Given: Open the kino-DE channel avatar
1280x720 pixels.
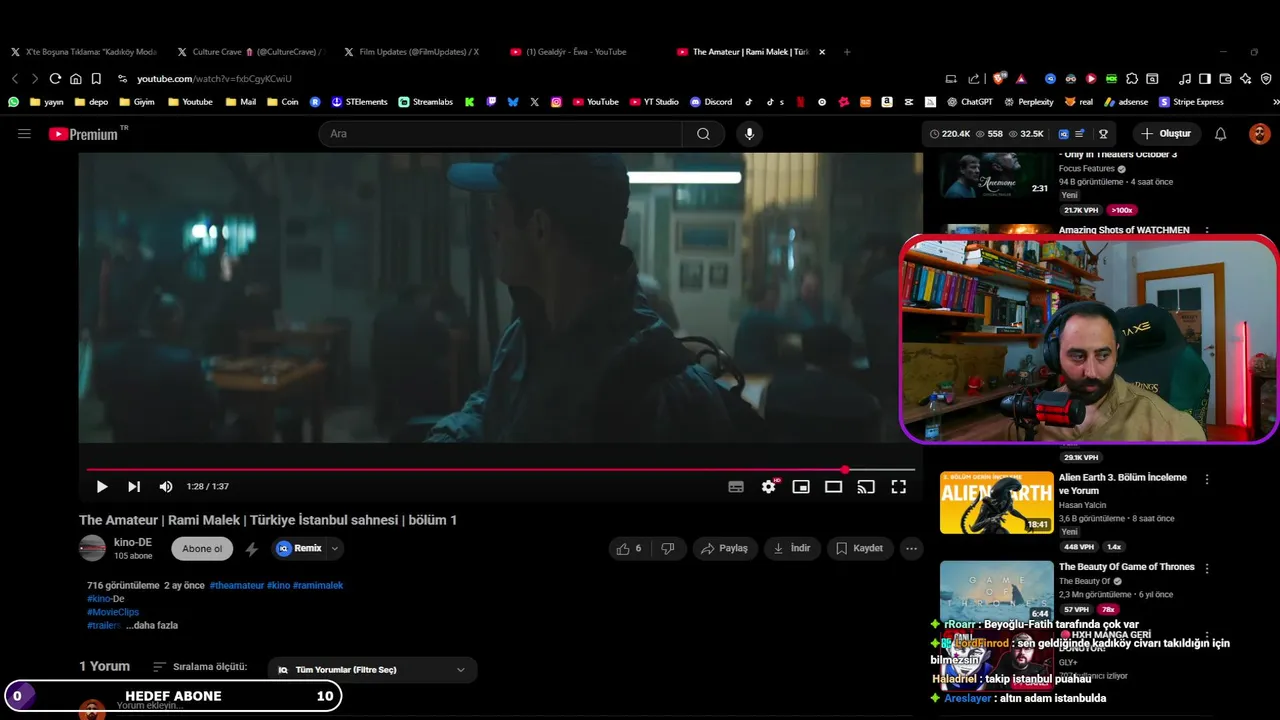Looking at the screenshot, I should click(x=92, y=548).
